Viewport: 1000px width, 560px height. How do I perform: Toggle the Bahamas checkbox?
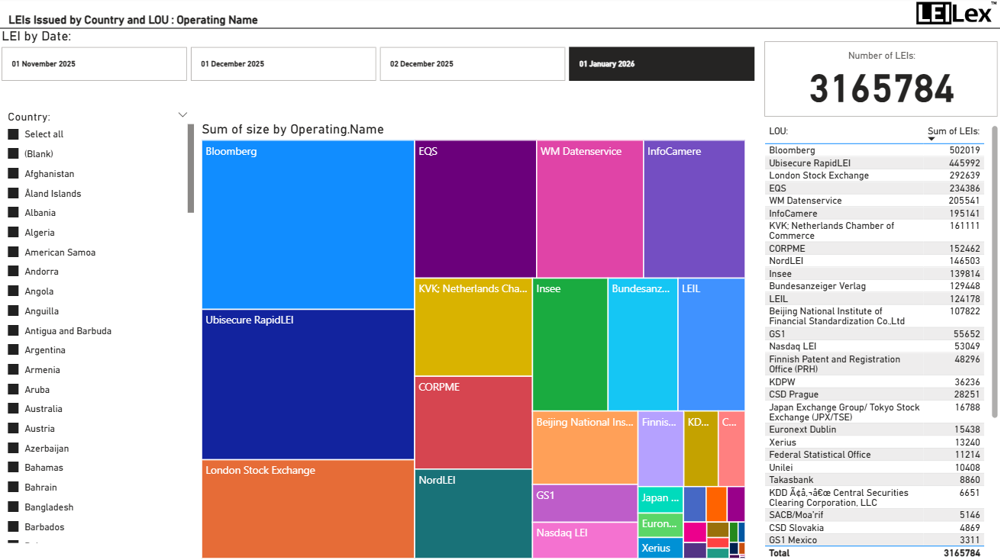pyautogui.click(x=14, y=468)
